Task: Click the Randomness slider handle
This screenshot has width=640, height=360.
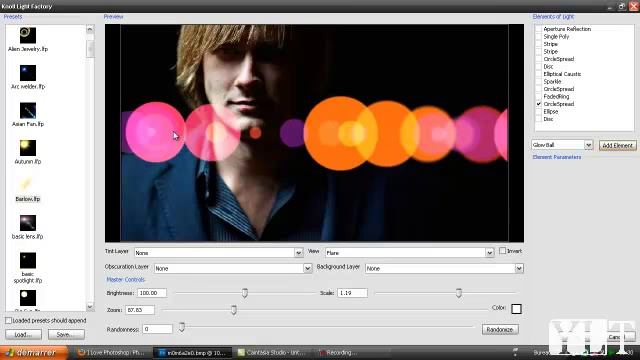Action: 182,327
